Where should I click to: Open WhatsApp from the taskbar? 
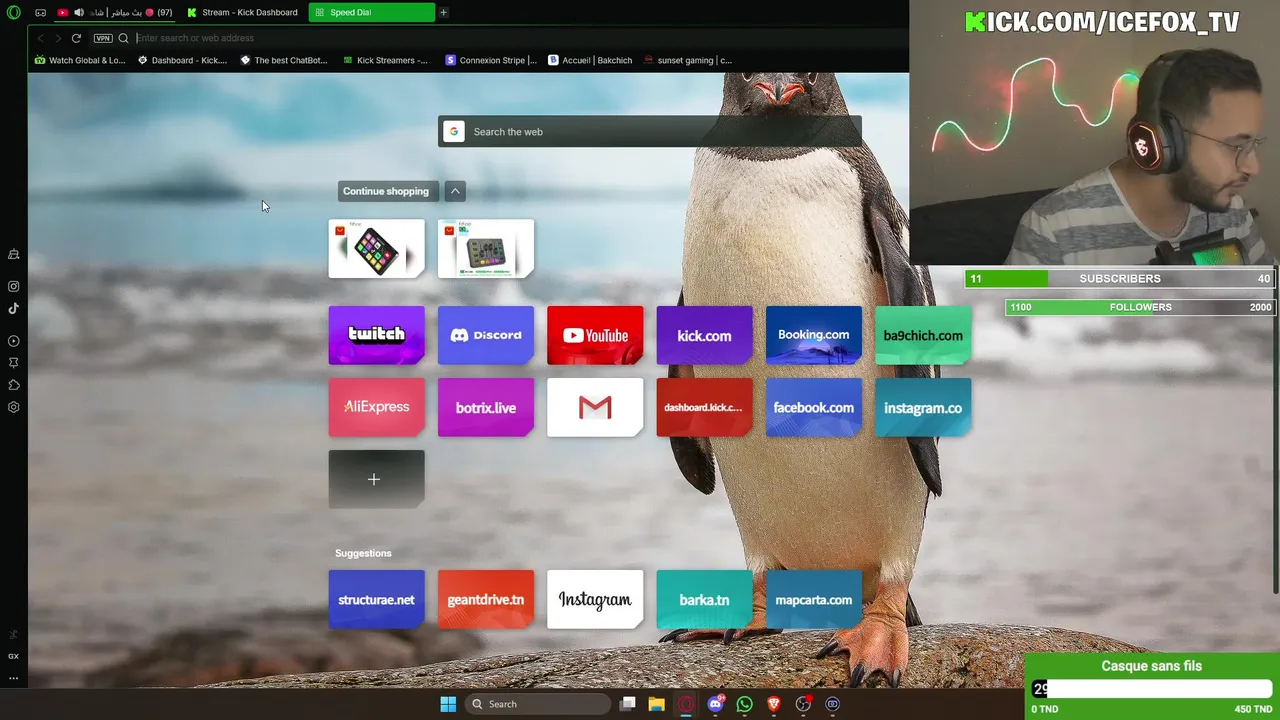pos(744,704)
